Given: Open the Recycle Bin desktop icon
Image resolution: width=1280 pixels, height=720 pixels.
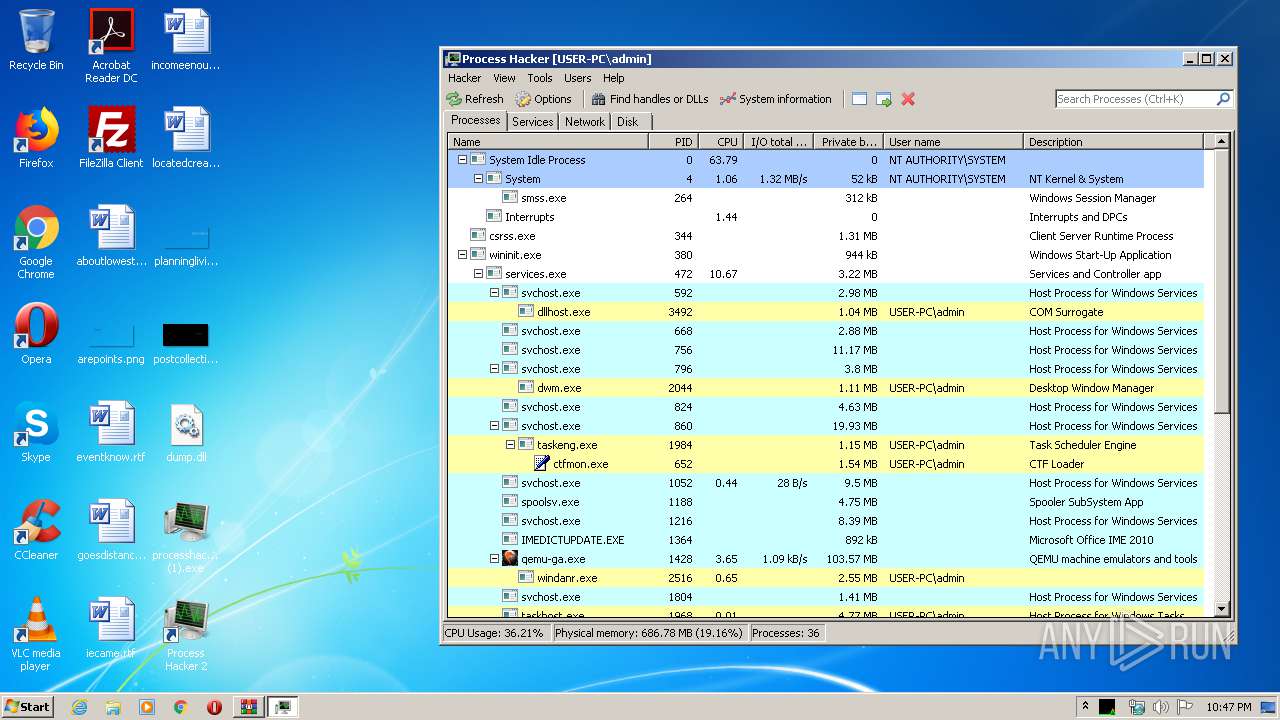Looking at the screenshot, I should pyautogui.click(x=36, y=40).
